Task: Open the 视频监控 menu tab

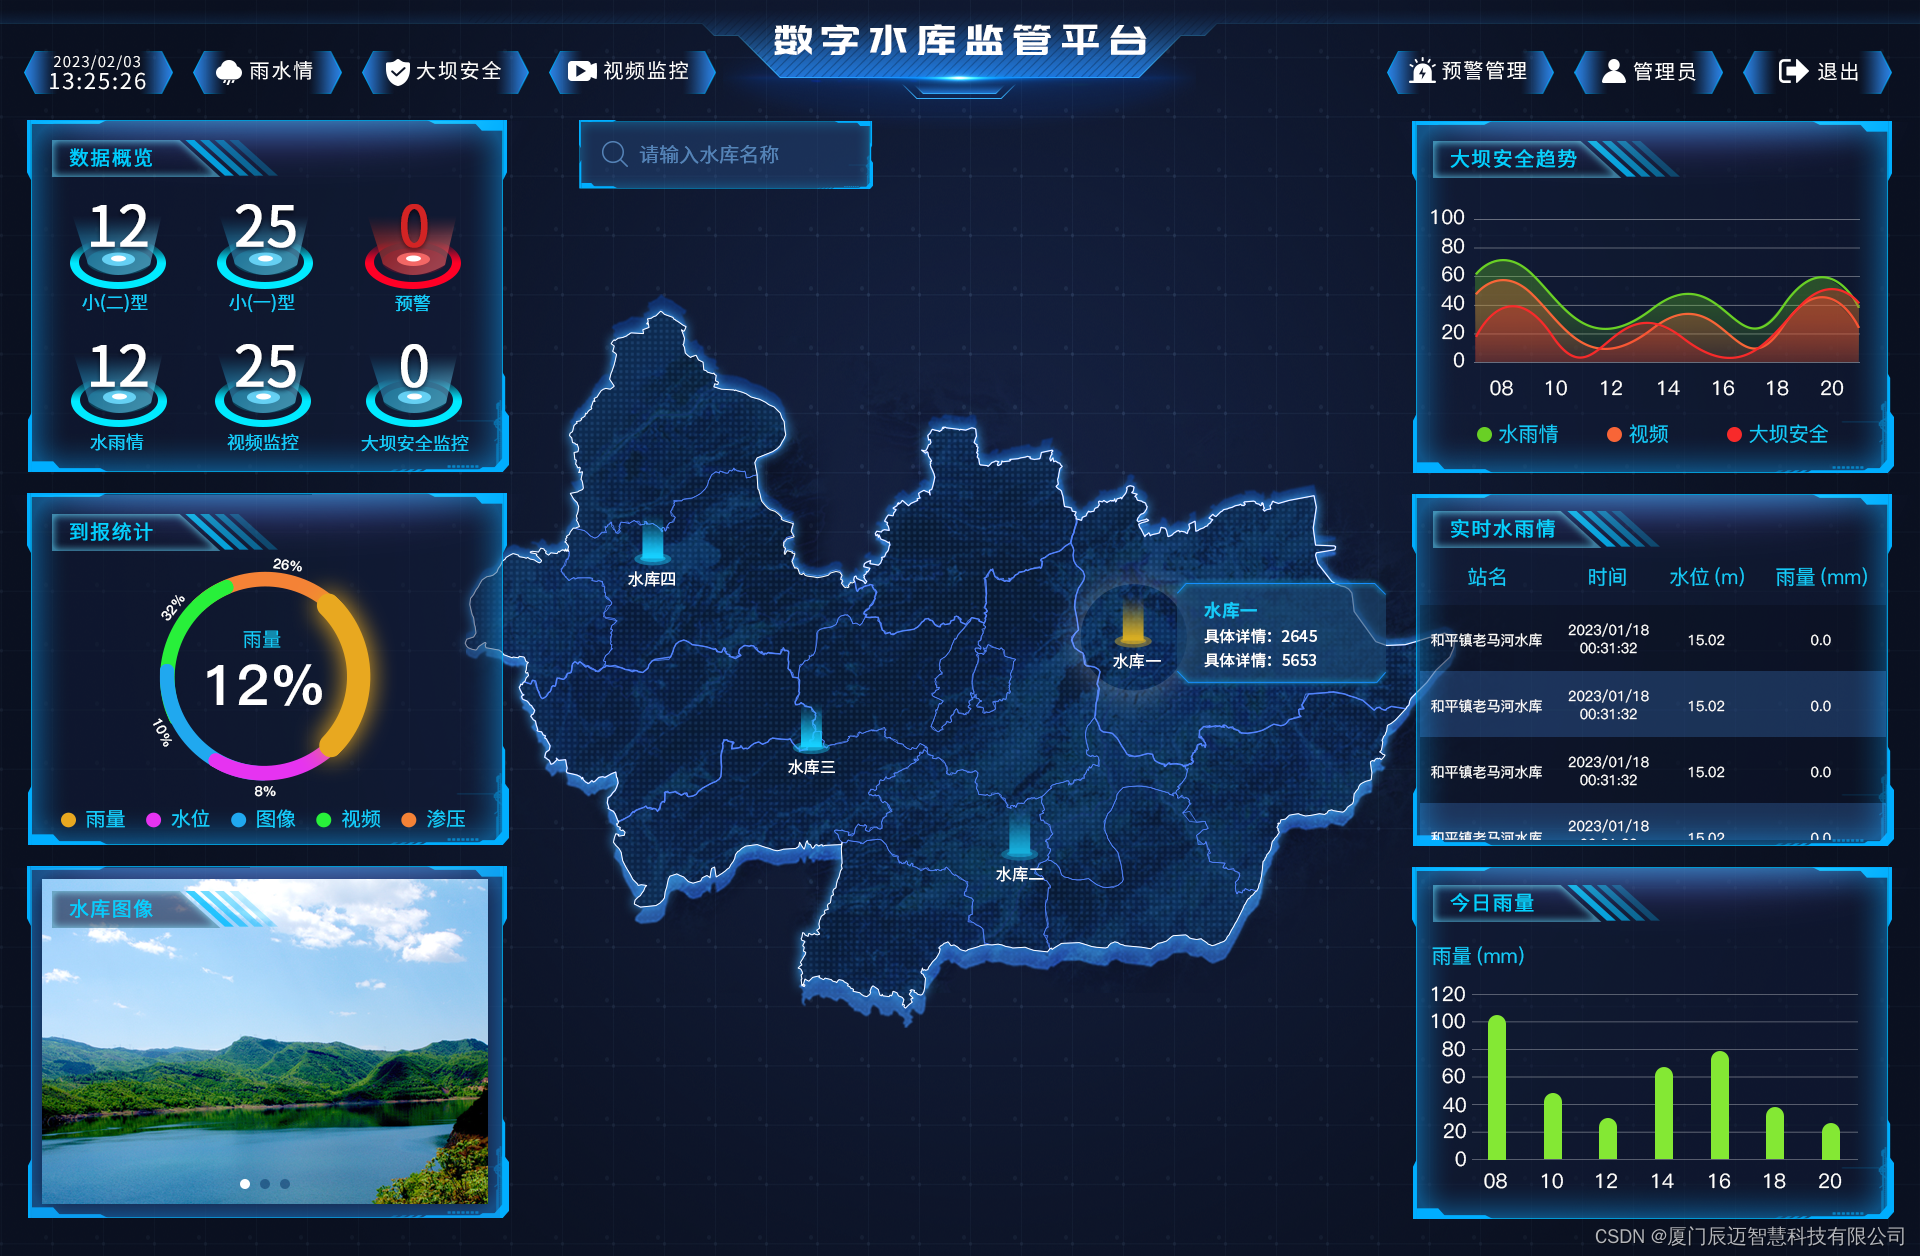Action: (645, 71)
